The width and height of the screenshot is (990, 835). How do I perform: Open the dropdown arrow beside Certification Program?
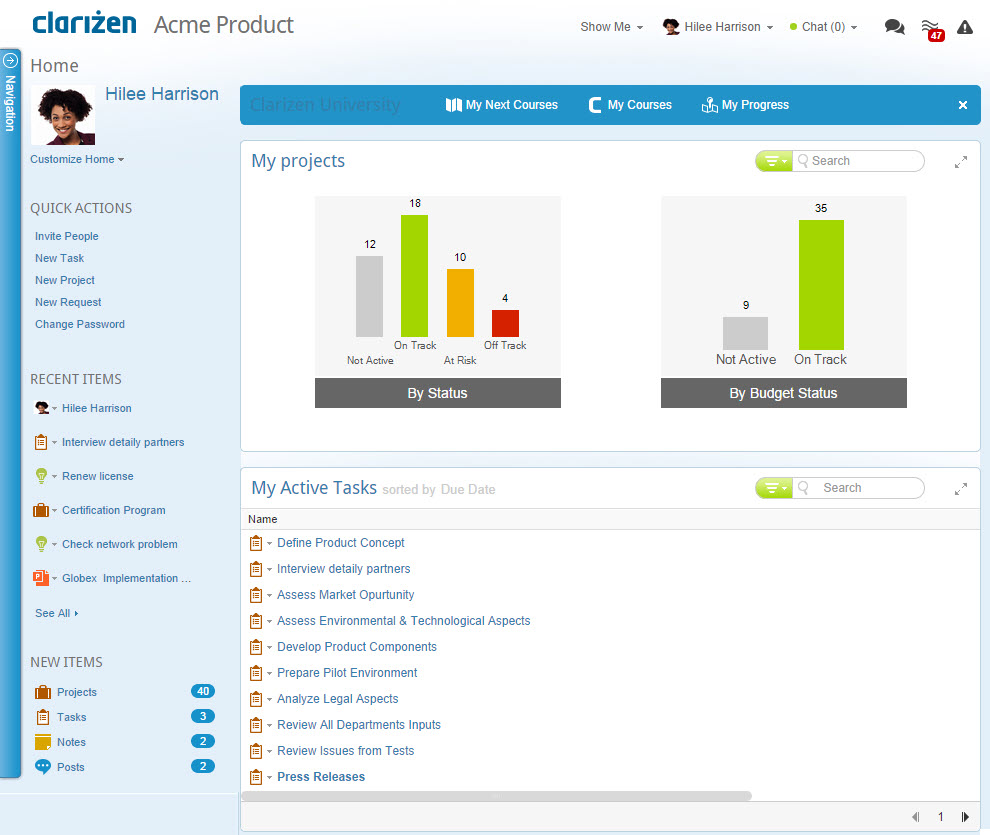(54, 510)
